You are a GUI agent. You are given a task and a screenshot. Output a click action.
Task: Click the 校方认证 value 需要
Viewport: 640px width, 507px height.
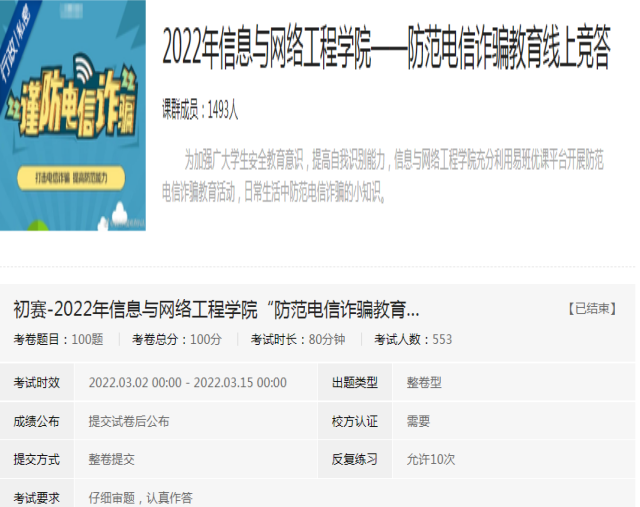point(418,422)
